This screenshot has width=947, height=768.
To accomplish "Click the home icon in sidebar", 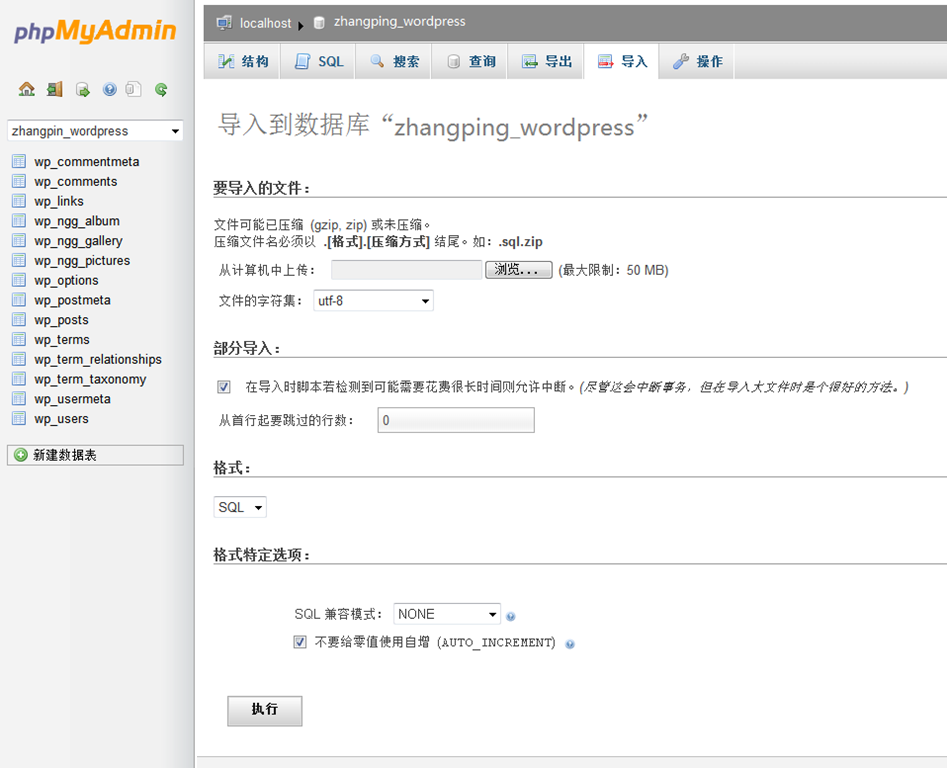I will [x=27, y=90].
